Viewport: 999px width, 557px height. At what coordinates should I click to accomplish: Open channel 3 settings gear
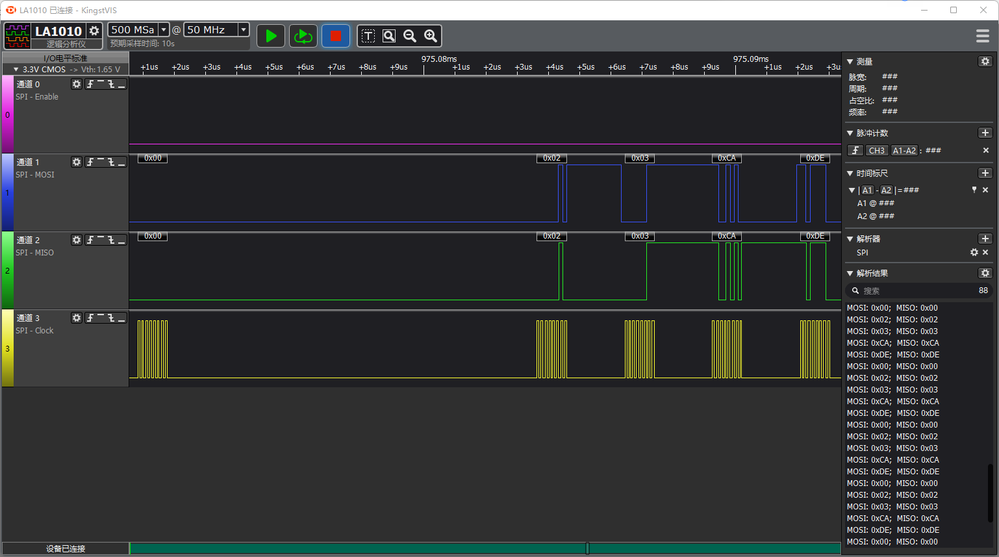coord(76,317)
